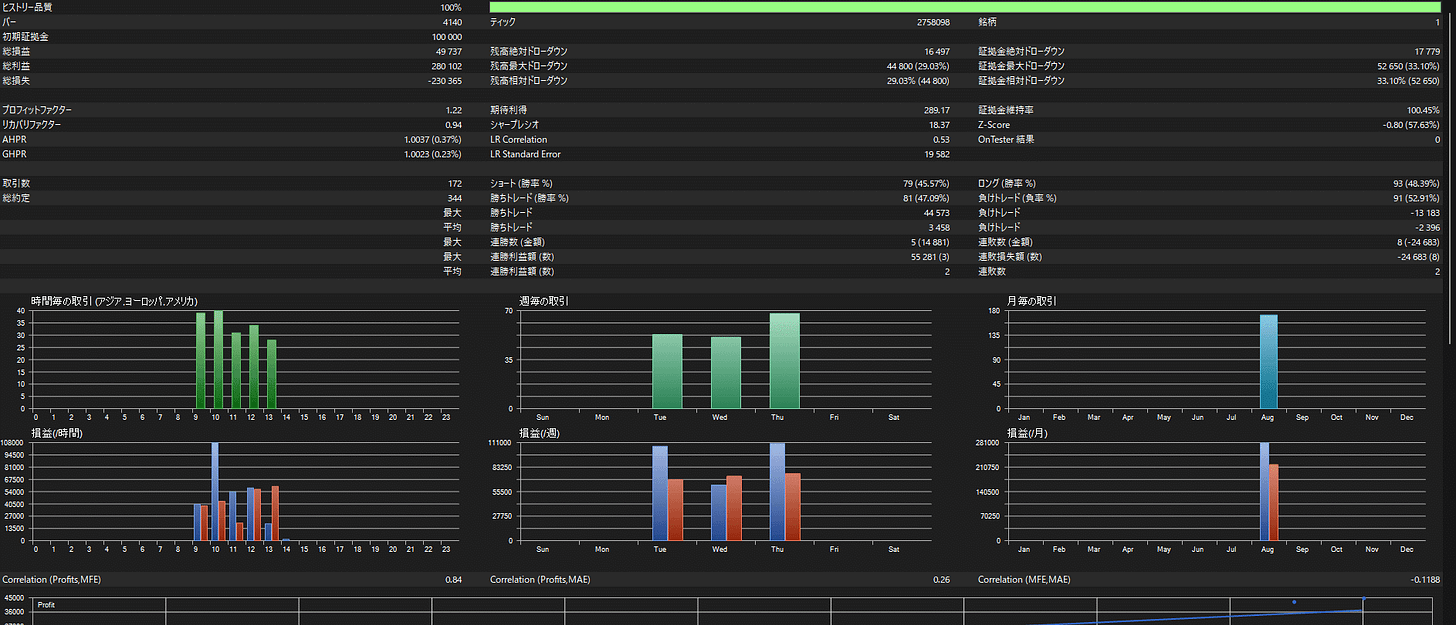Click the total net profit value 49 737
Screen dimensions: 1456x625
point(448,51)
